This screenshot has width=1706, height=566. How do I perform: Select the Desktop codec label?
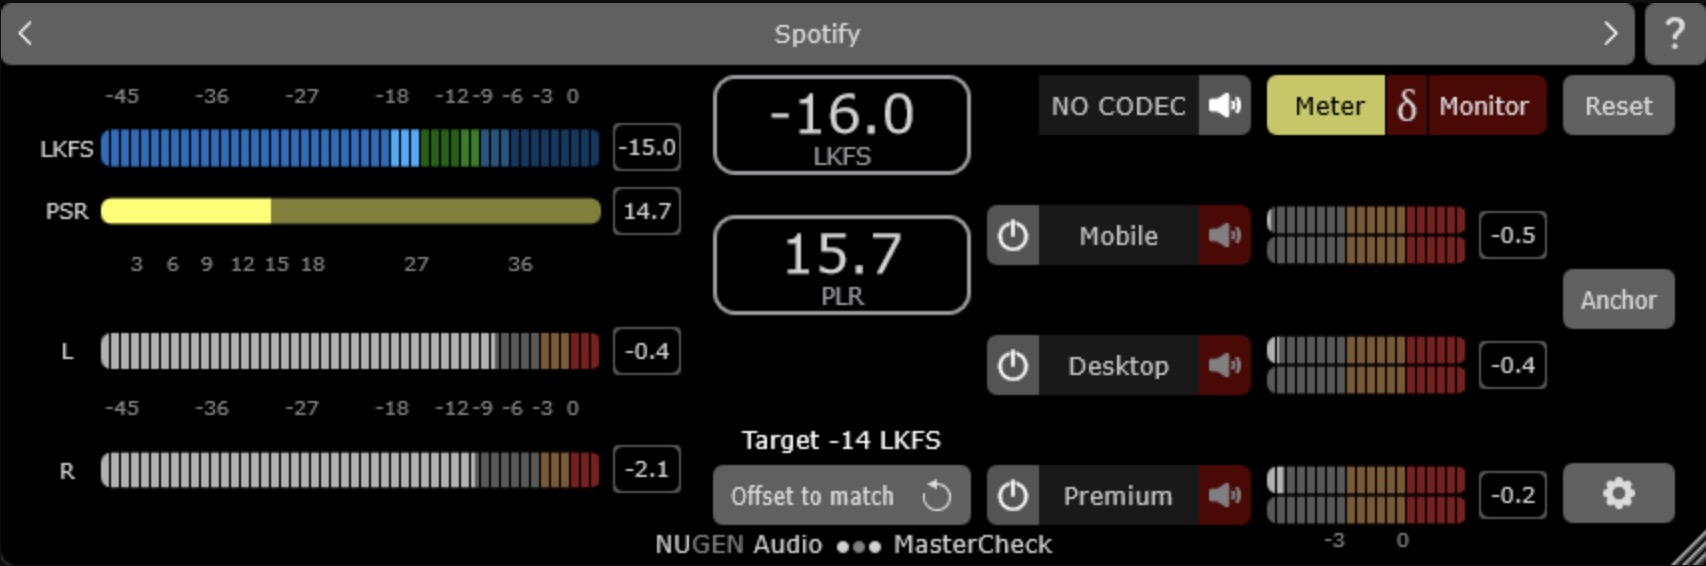pyautogui.click(x=1118, y=366)
